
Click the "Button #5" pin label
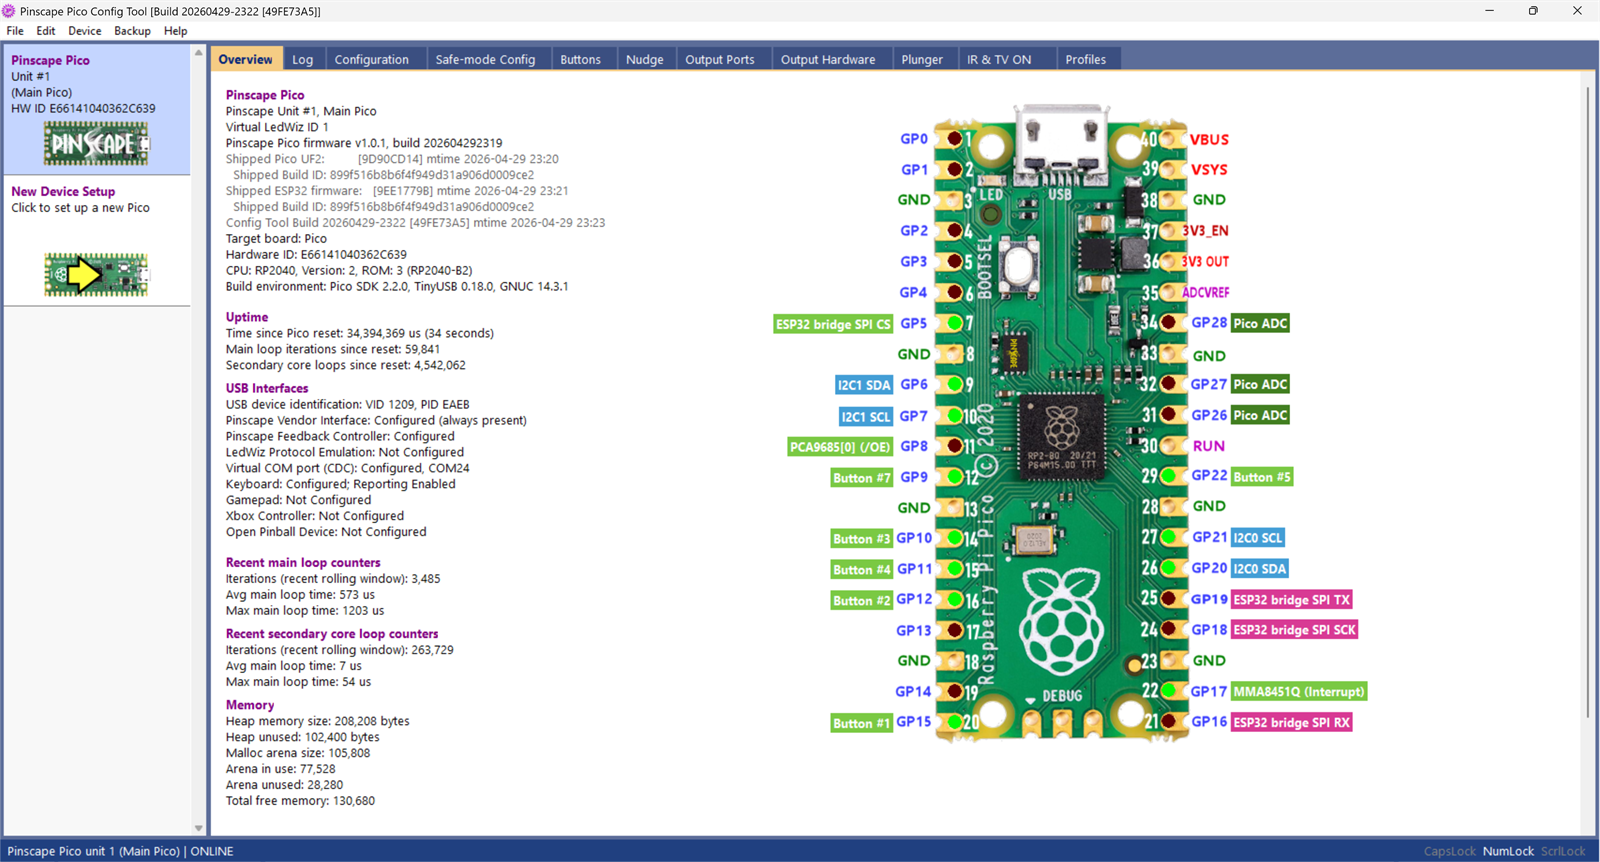coord(1262,477)
